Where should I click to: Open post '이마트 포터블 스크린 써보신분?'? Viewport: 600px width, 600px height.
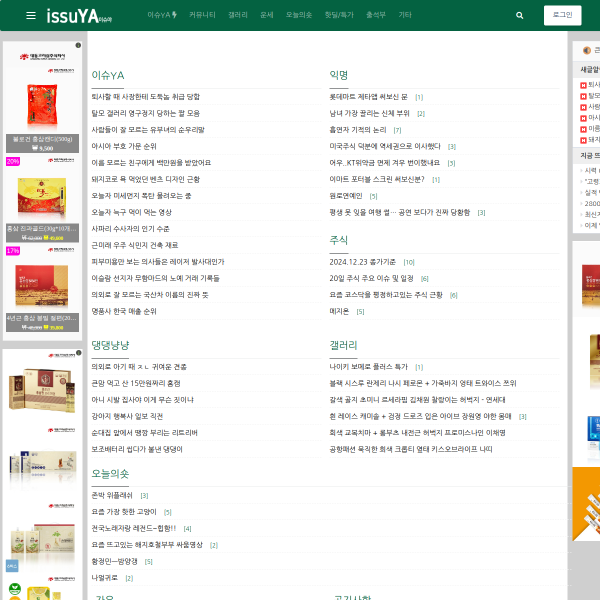pos(377,179)
